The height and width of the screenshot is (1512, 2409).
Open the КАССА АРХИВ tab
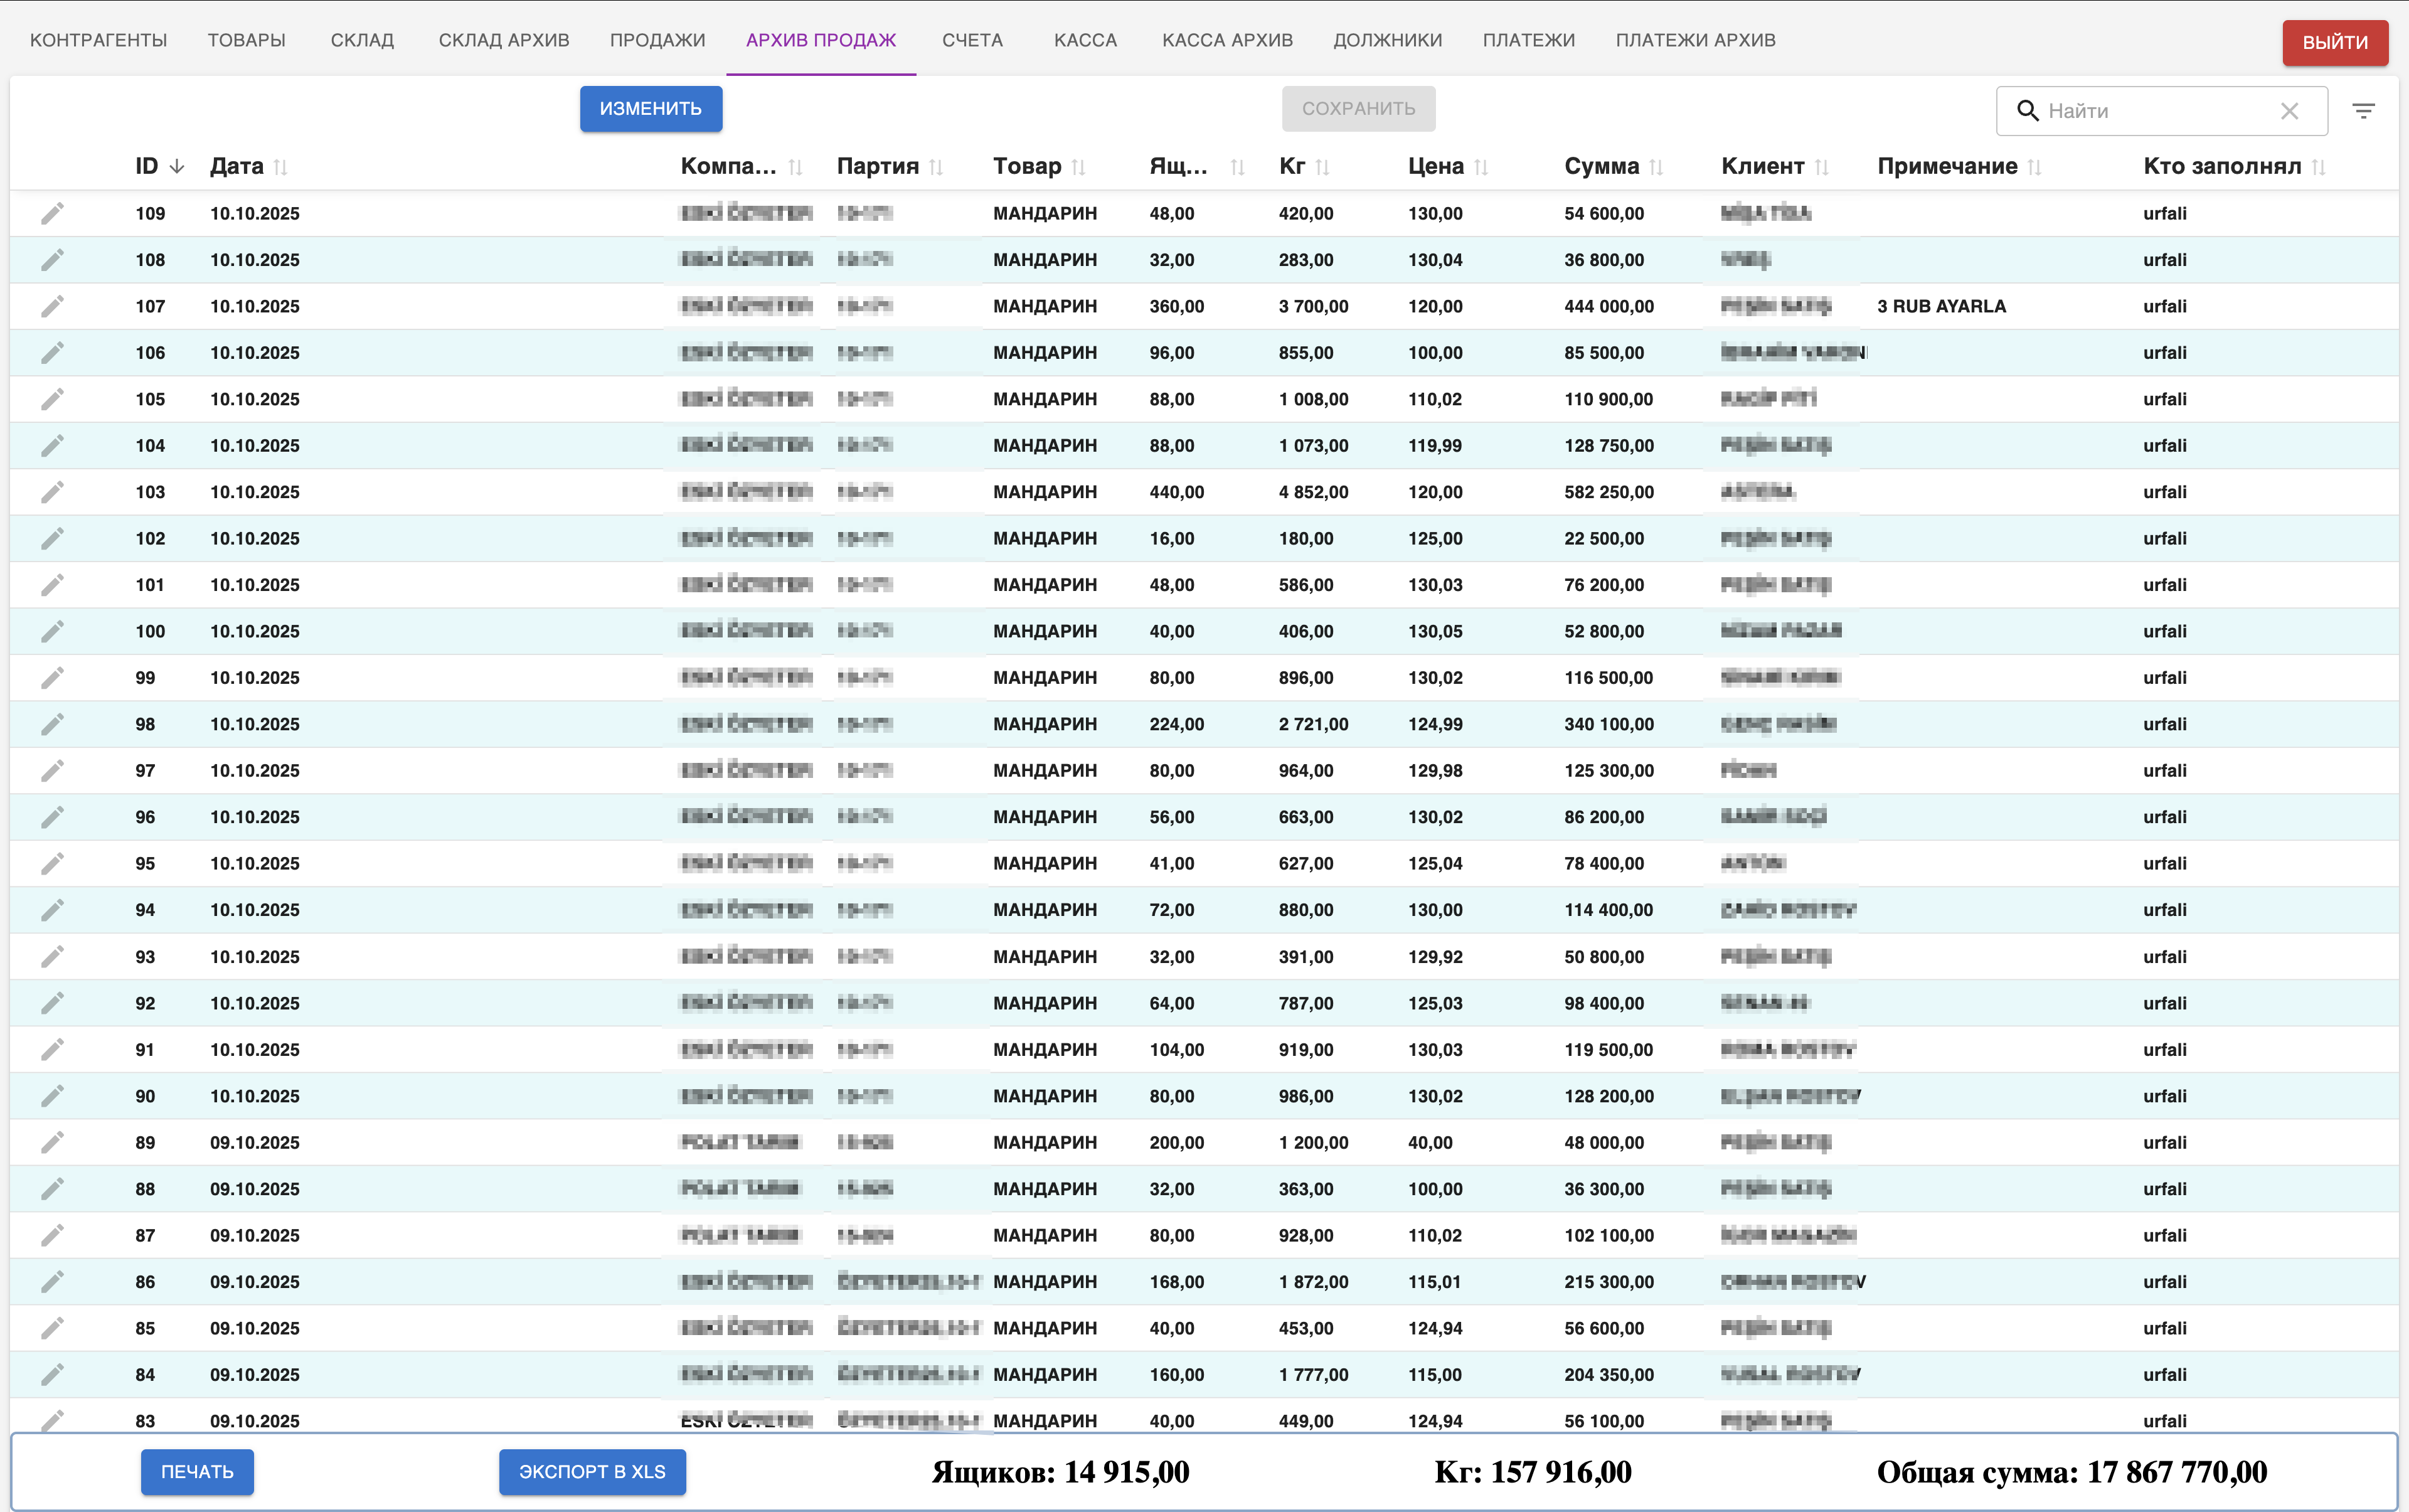tap(1227, 40)
